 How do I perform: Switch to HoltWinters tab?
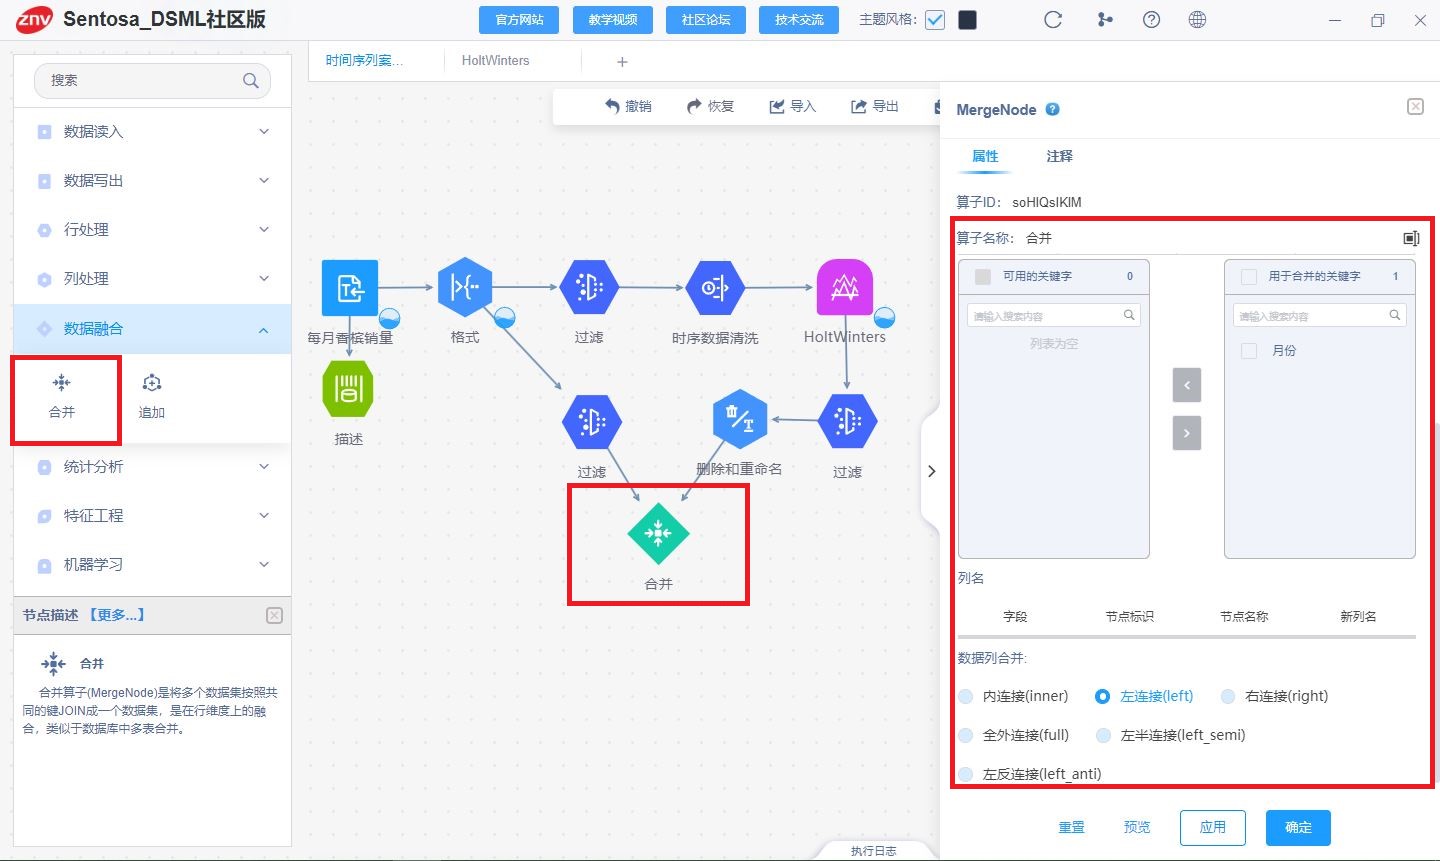496,61
